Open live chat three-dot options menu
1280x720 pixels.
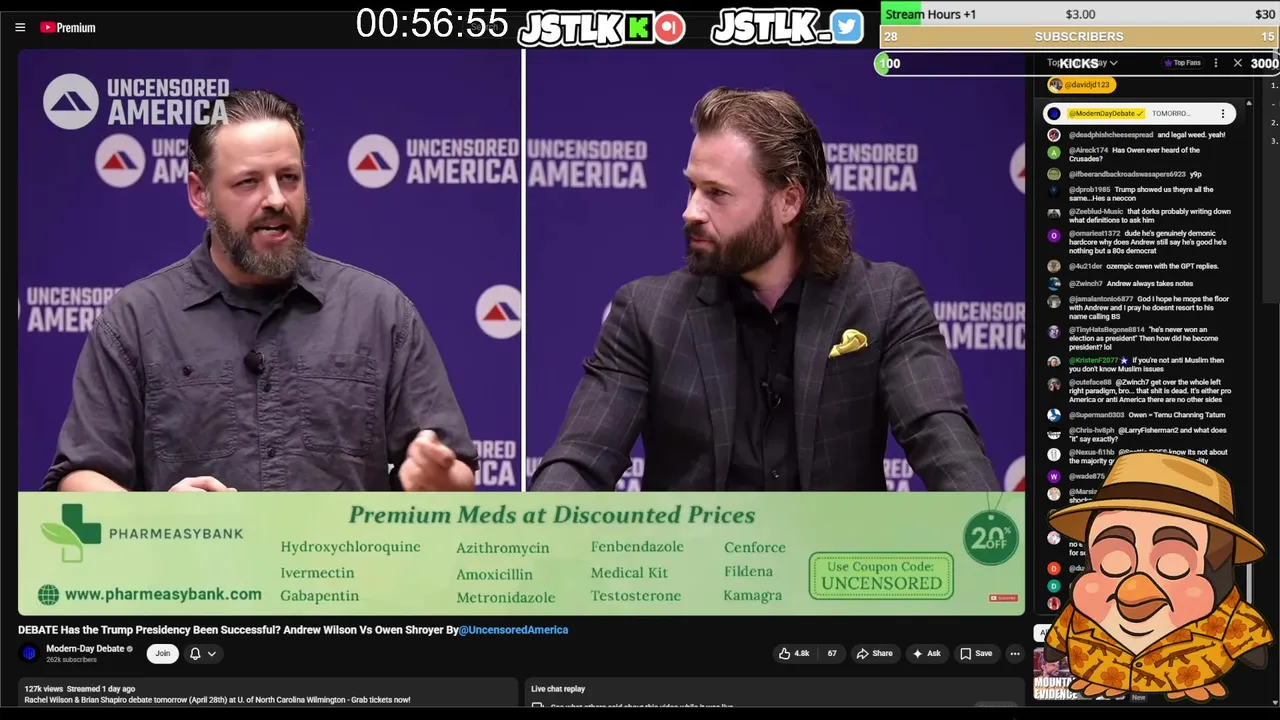1216,63
